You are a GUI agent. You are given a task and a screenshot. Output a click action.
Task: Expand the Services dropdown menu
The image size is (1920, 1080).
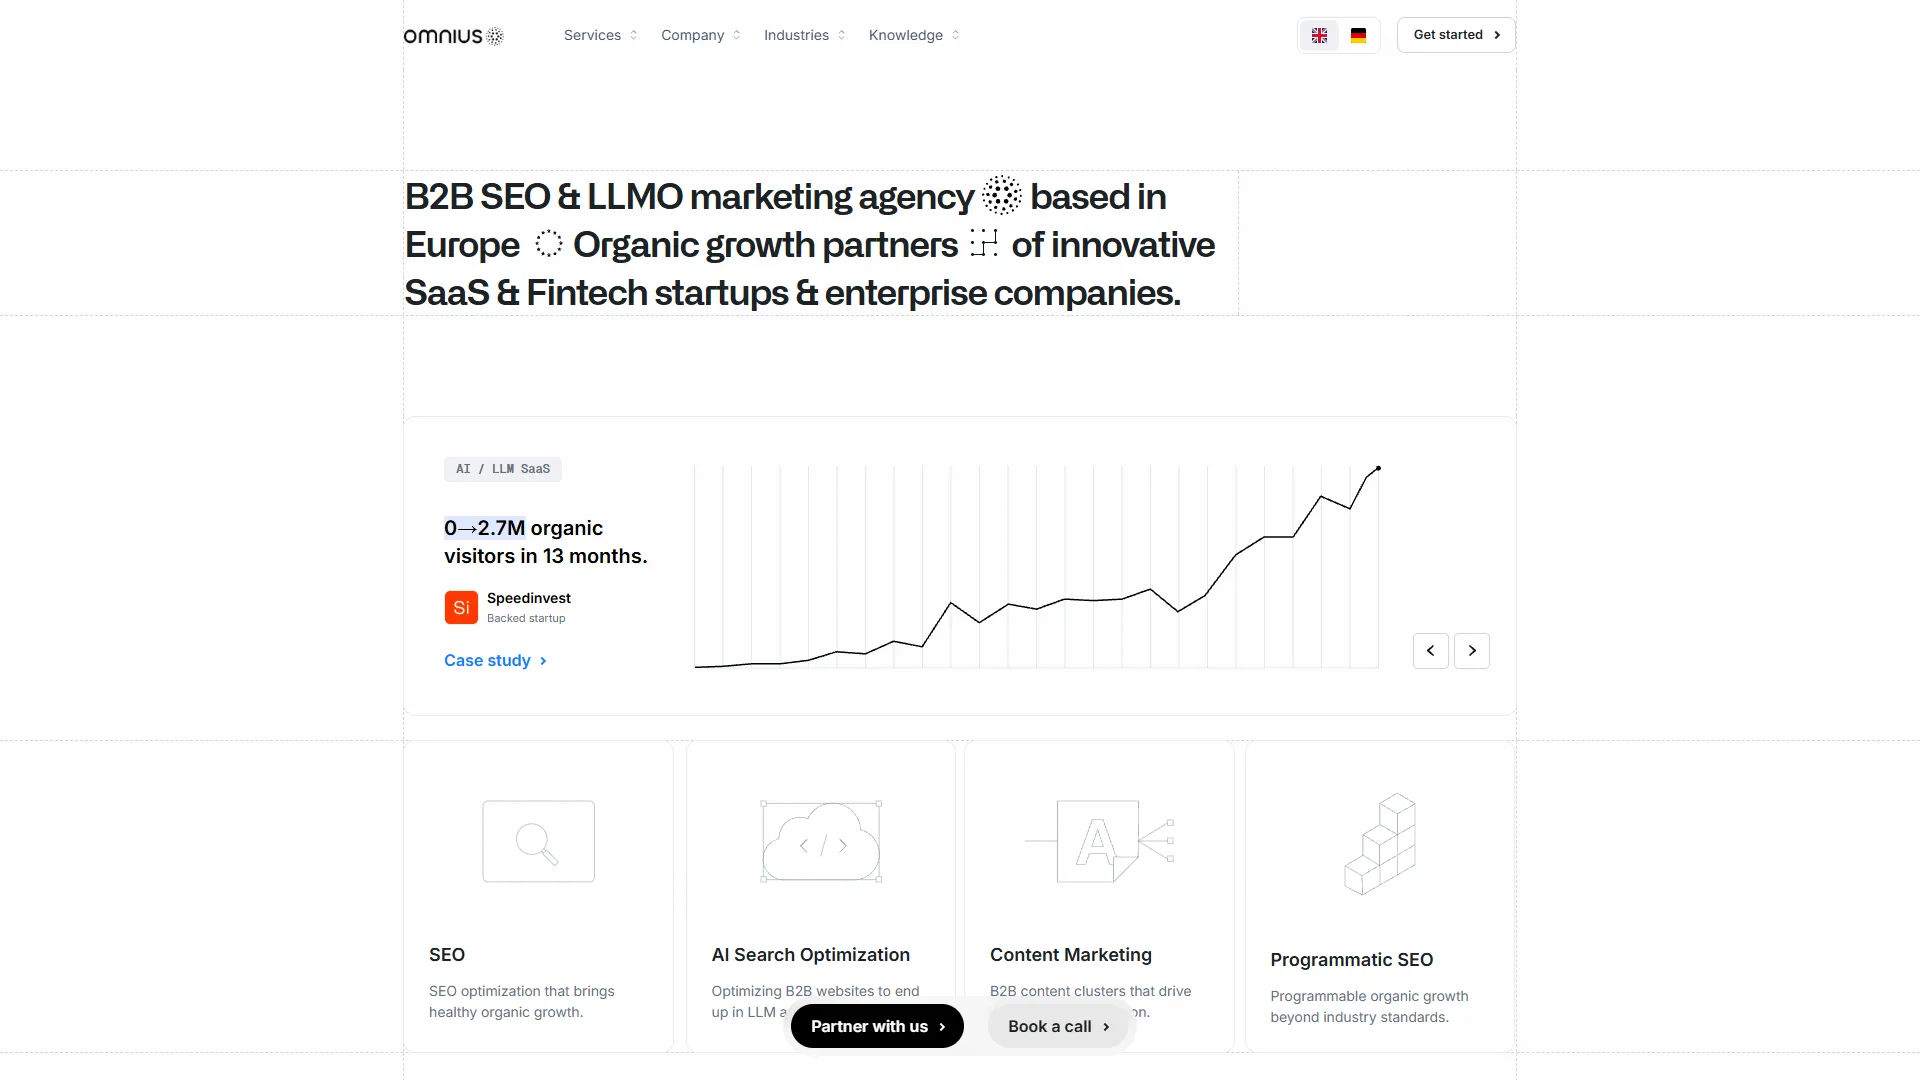pos(600,35)
